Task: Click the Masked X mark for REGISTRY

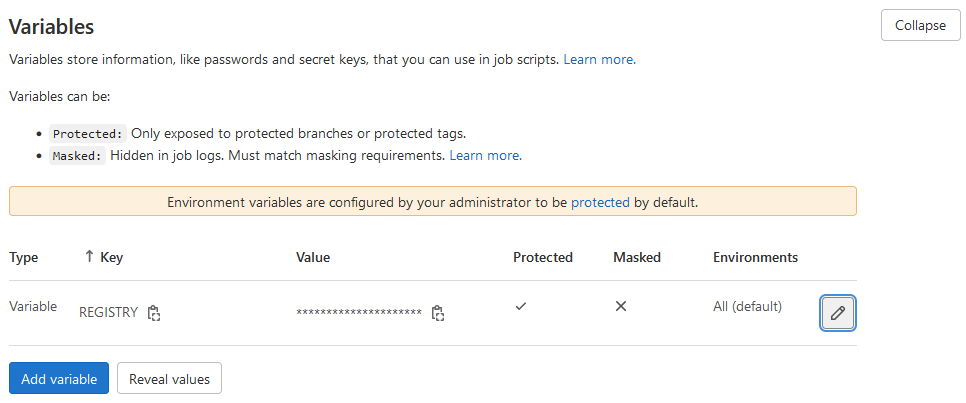Action: click(x=621, y=306)
